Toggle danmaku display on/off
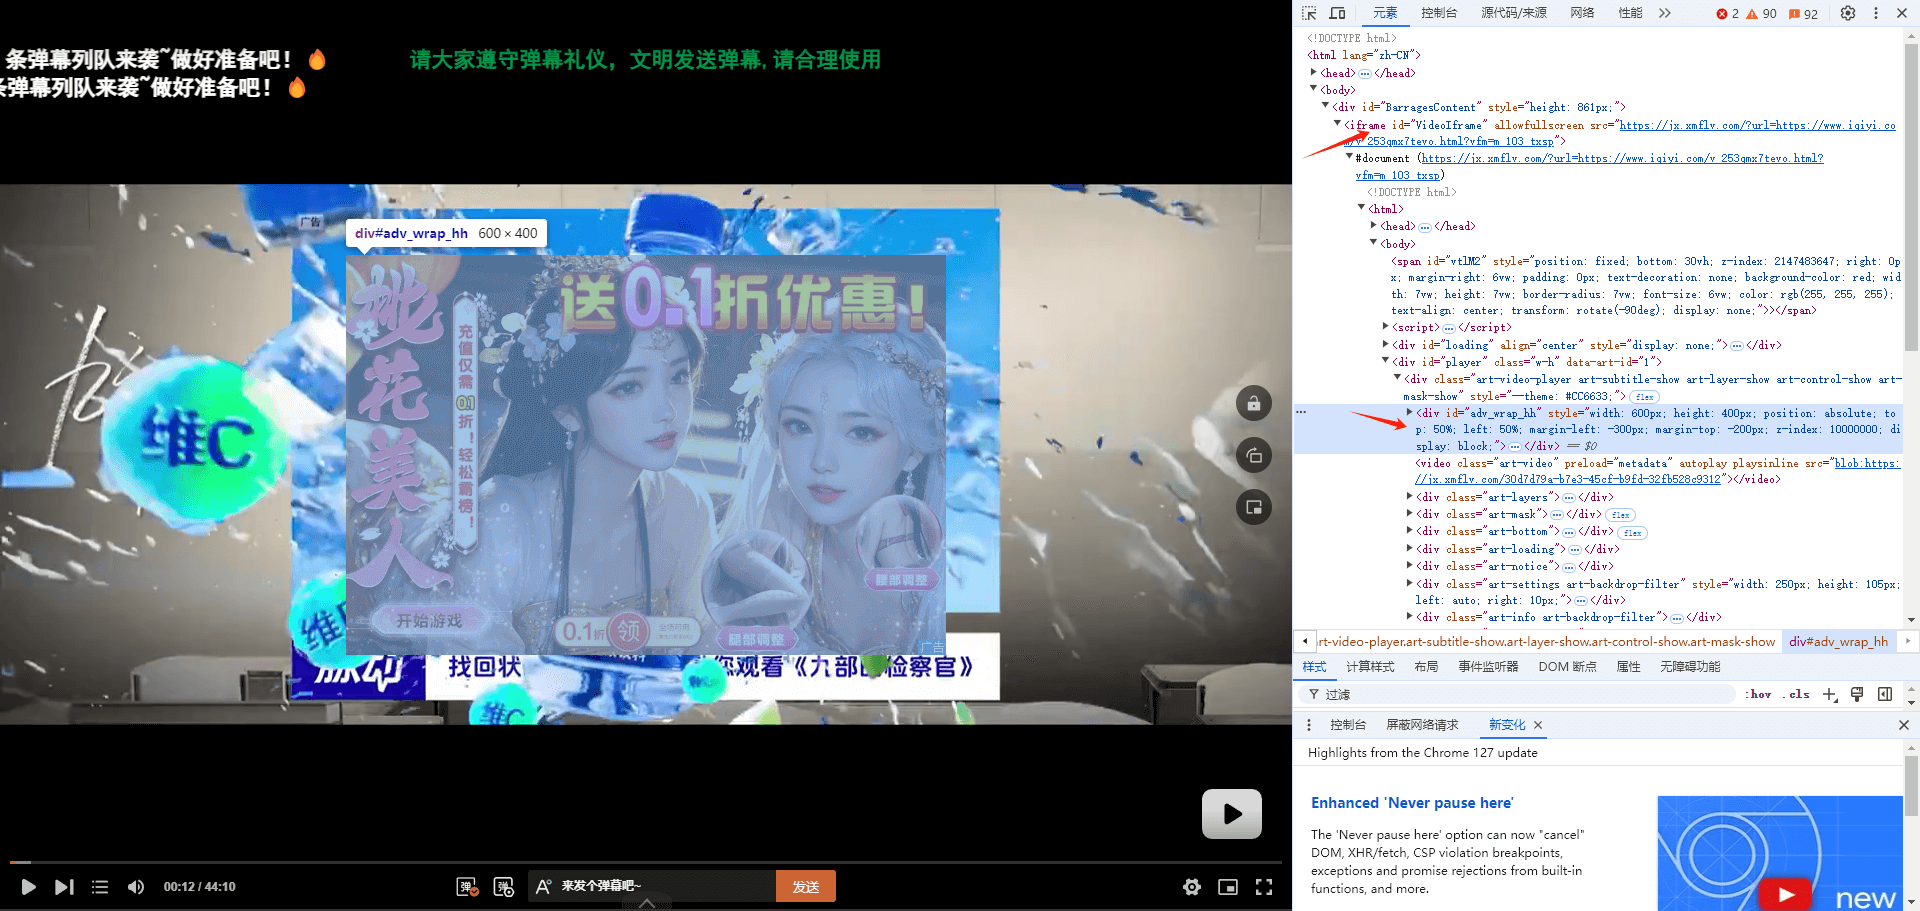This screenshot has width=1920, height=911. 467,887
